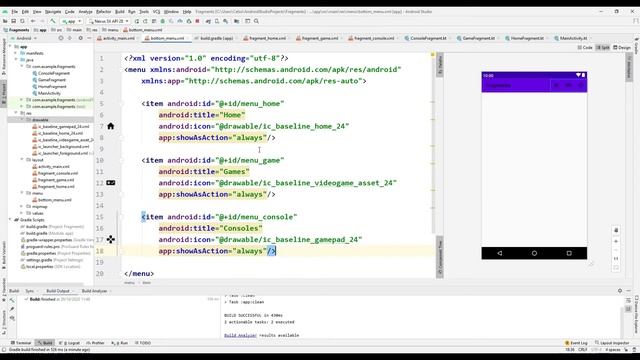Open the Build menu
Image resolution: width=640 pixels, height=360 pixels.
[120, 12]
